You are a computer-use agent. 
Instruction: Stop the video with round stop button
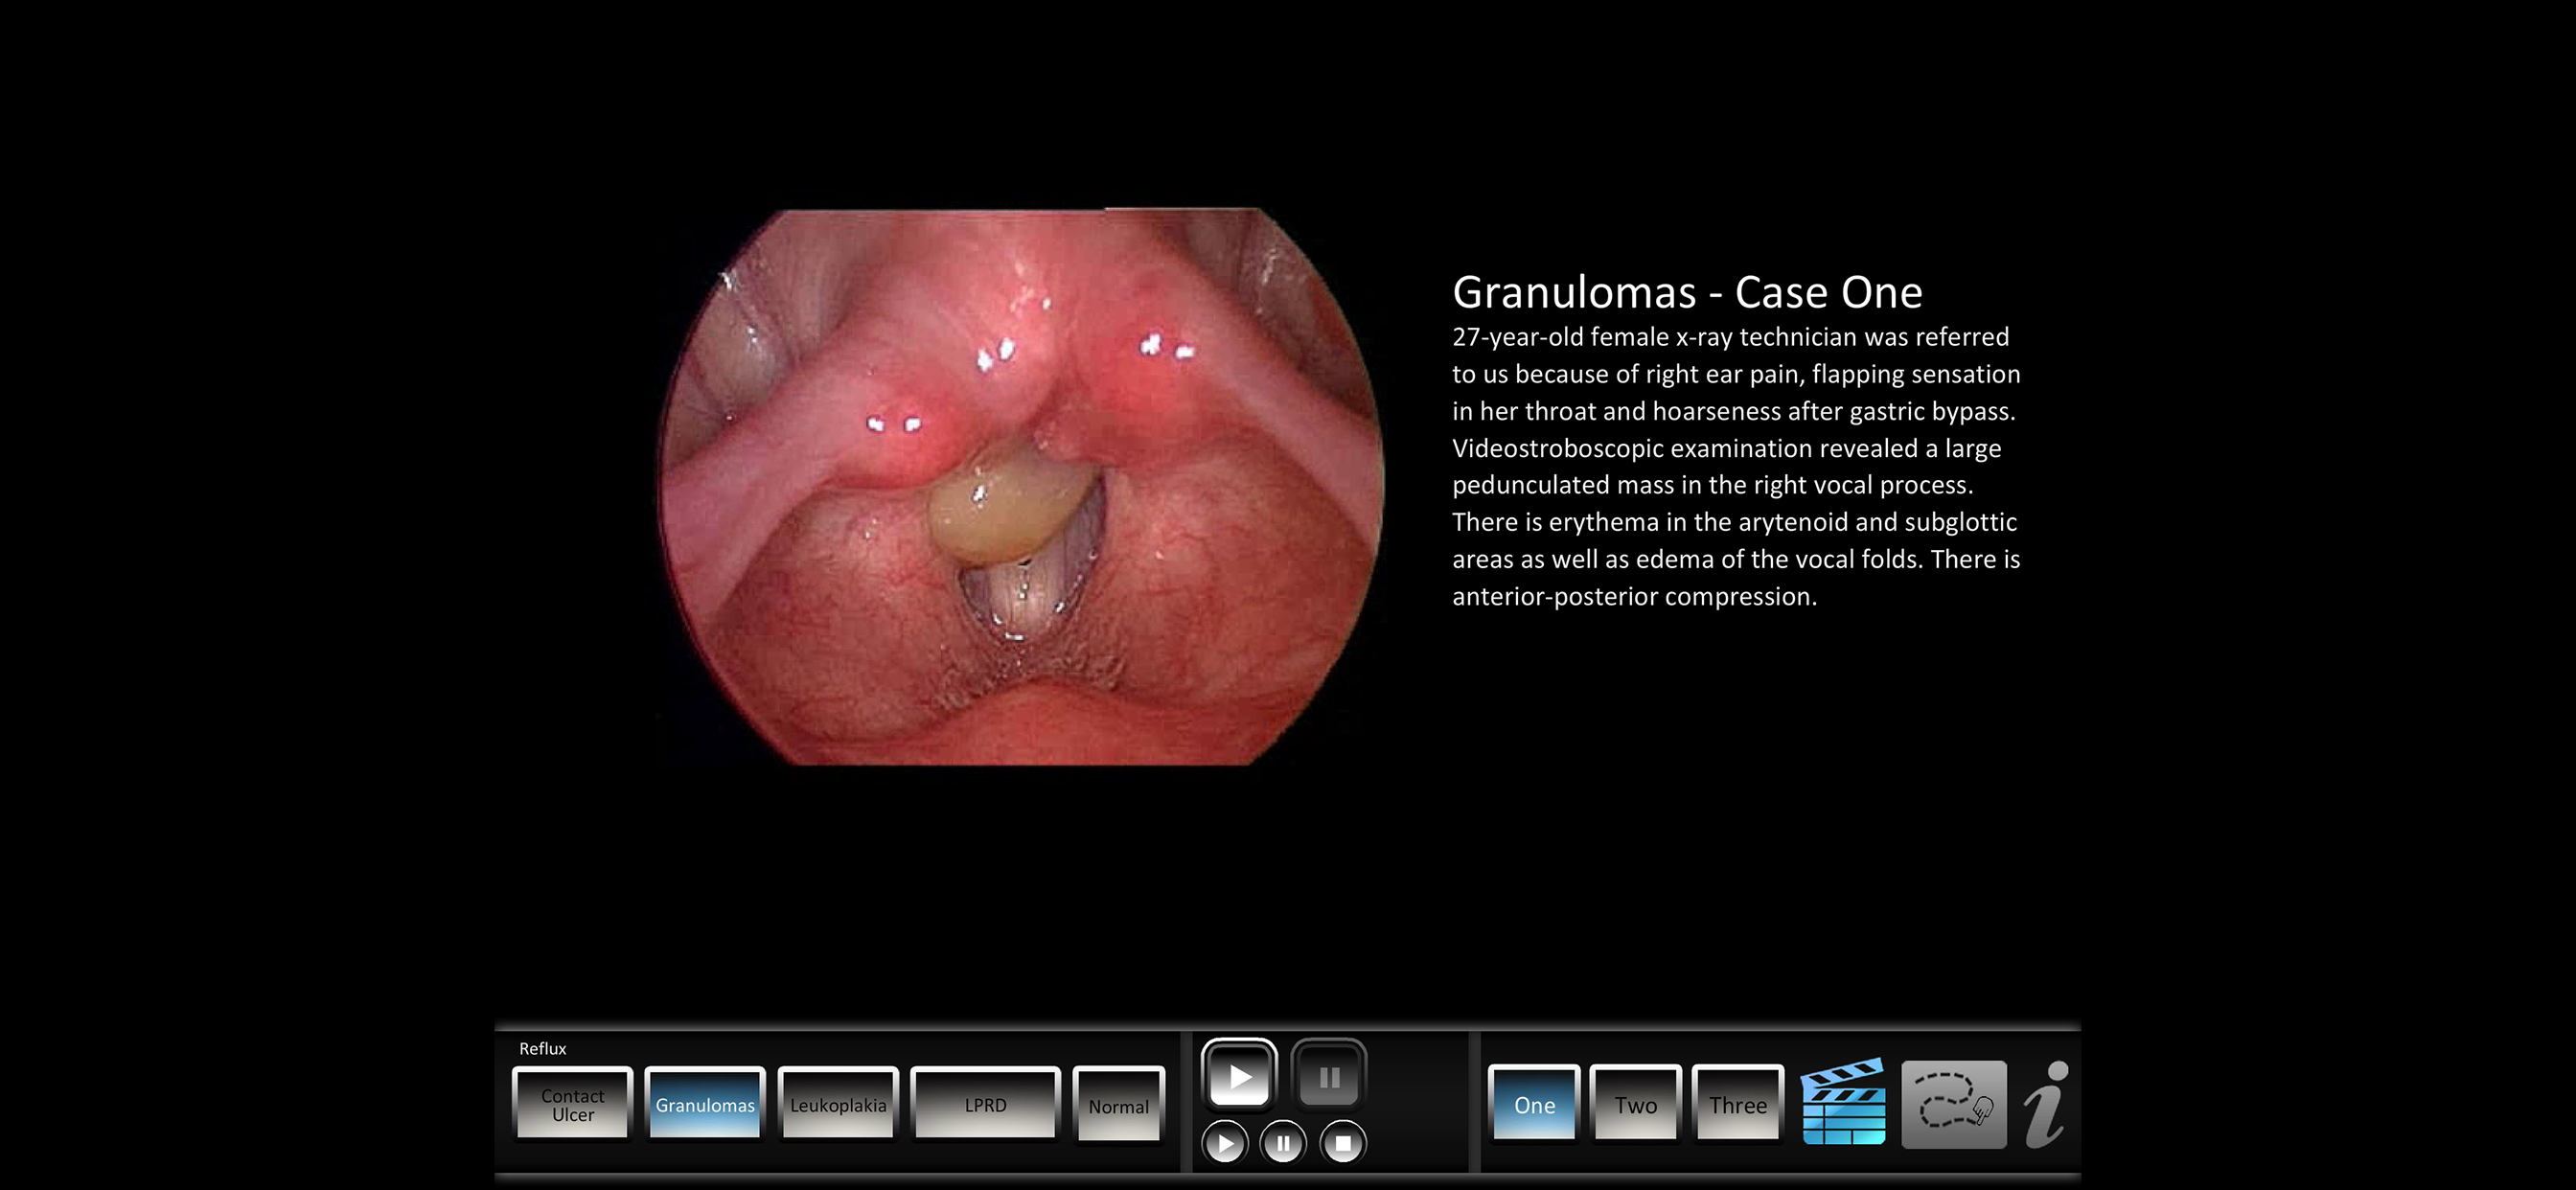[1343, 1142]
